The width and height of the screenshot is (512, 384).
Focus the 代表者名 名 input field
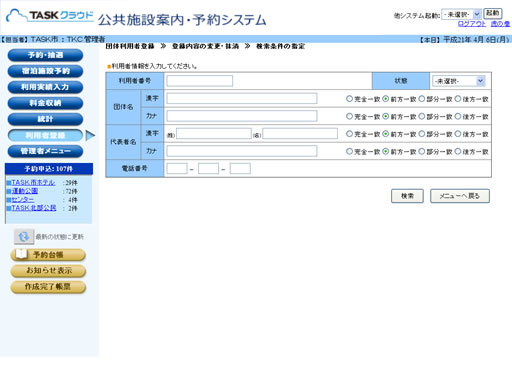point(300,134)
